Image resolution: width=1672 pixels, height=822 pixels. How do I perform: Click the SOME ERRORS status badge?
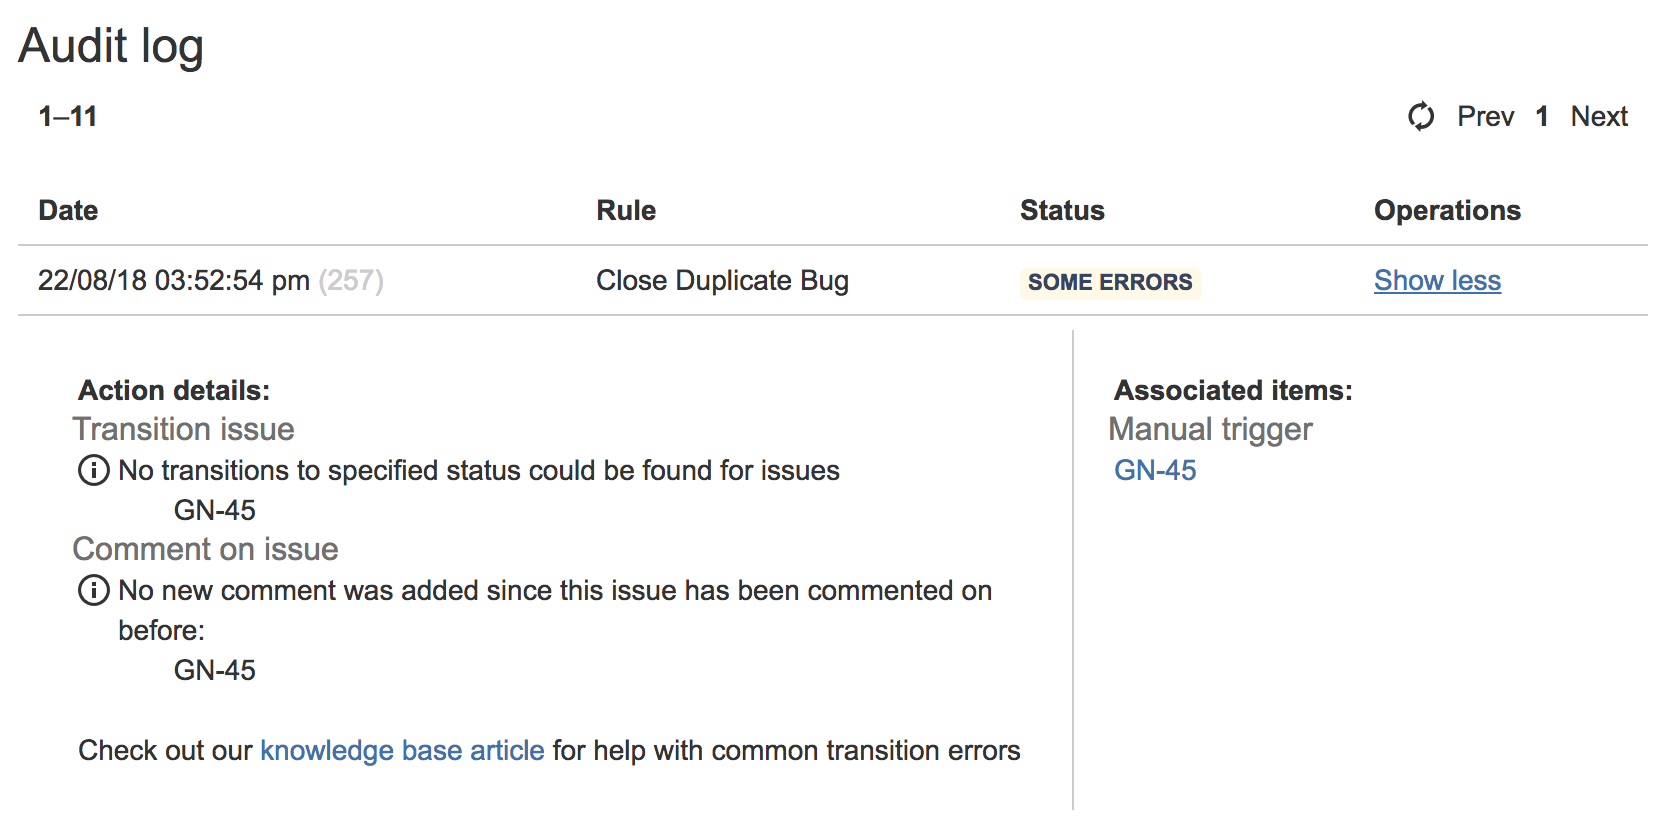[1109, 282]
